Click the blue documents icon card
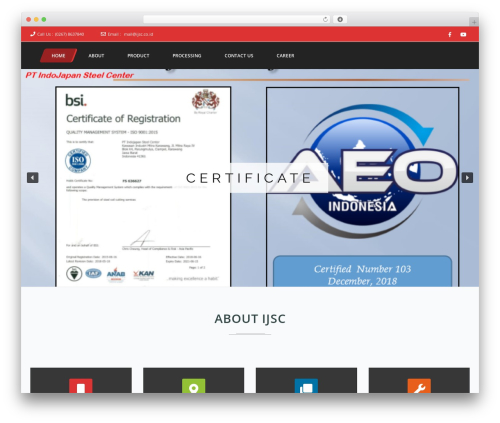 [x=306, y=386]
